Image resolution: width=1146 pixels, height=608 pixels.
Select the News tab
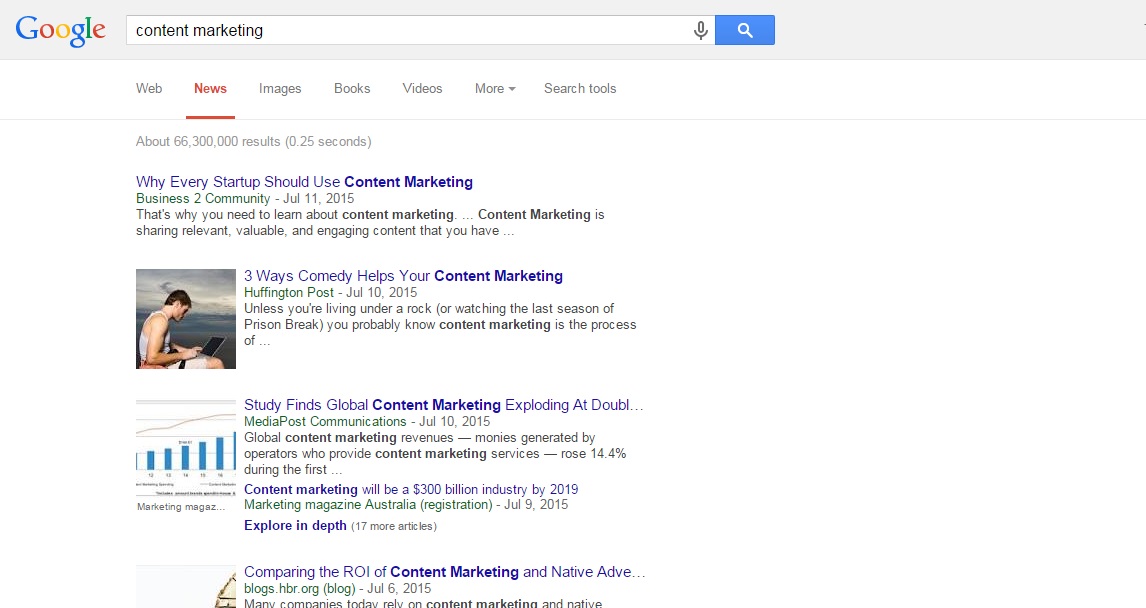coord(210,88)
